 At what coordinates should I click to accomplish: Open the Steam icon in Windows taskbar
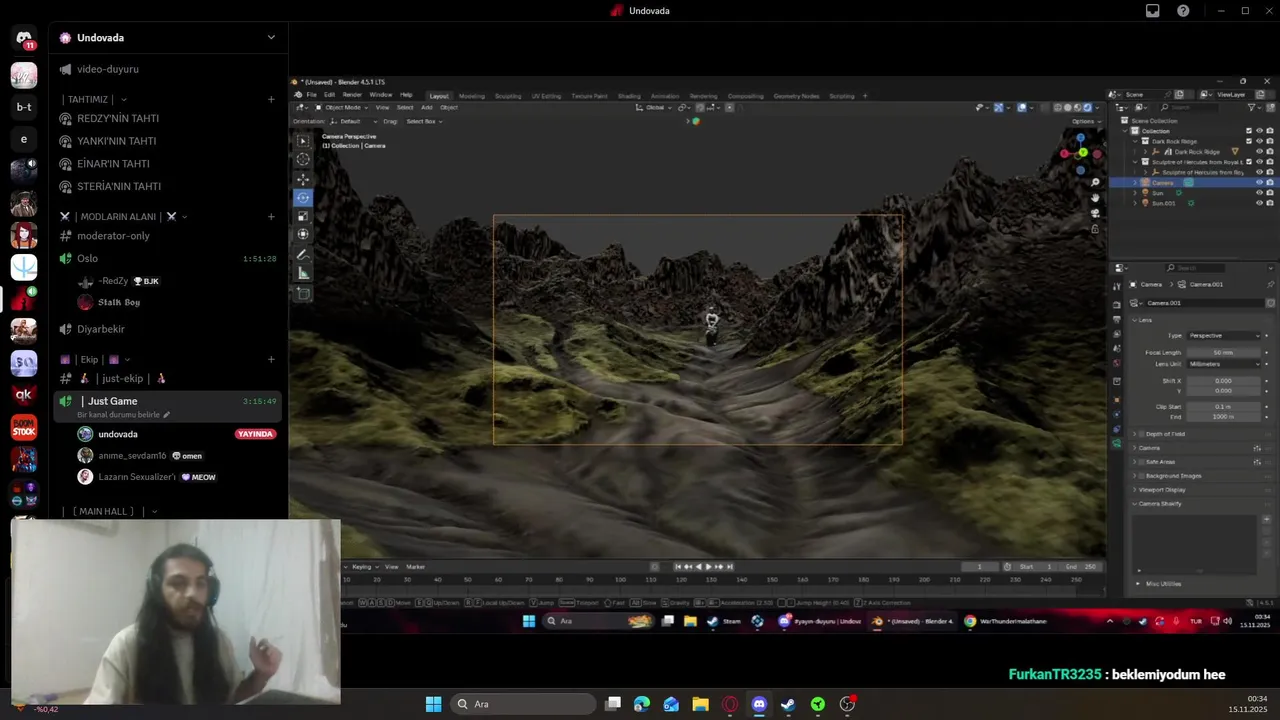click(x=788, y=704)
